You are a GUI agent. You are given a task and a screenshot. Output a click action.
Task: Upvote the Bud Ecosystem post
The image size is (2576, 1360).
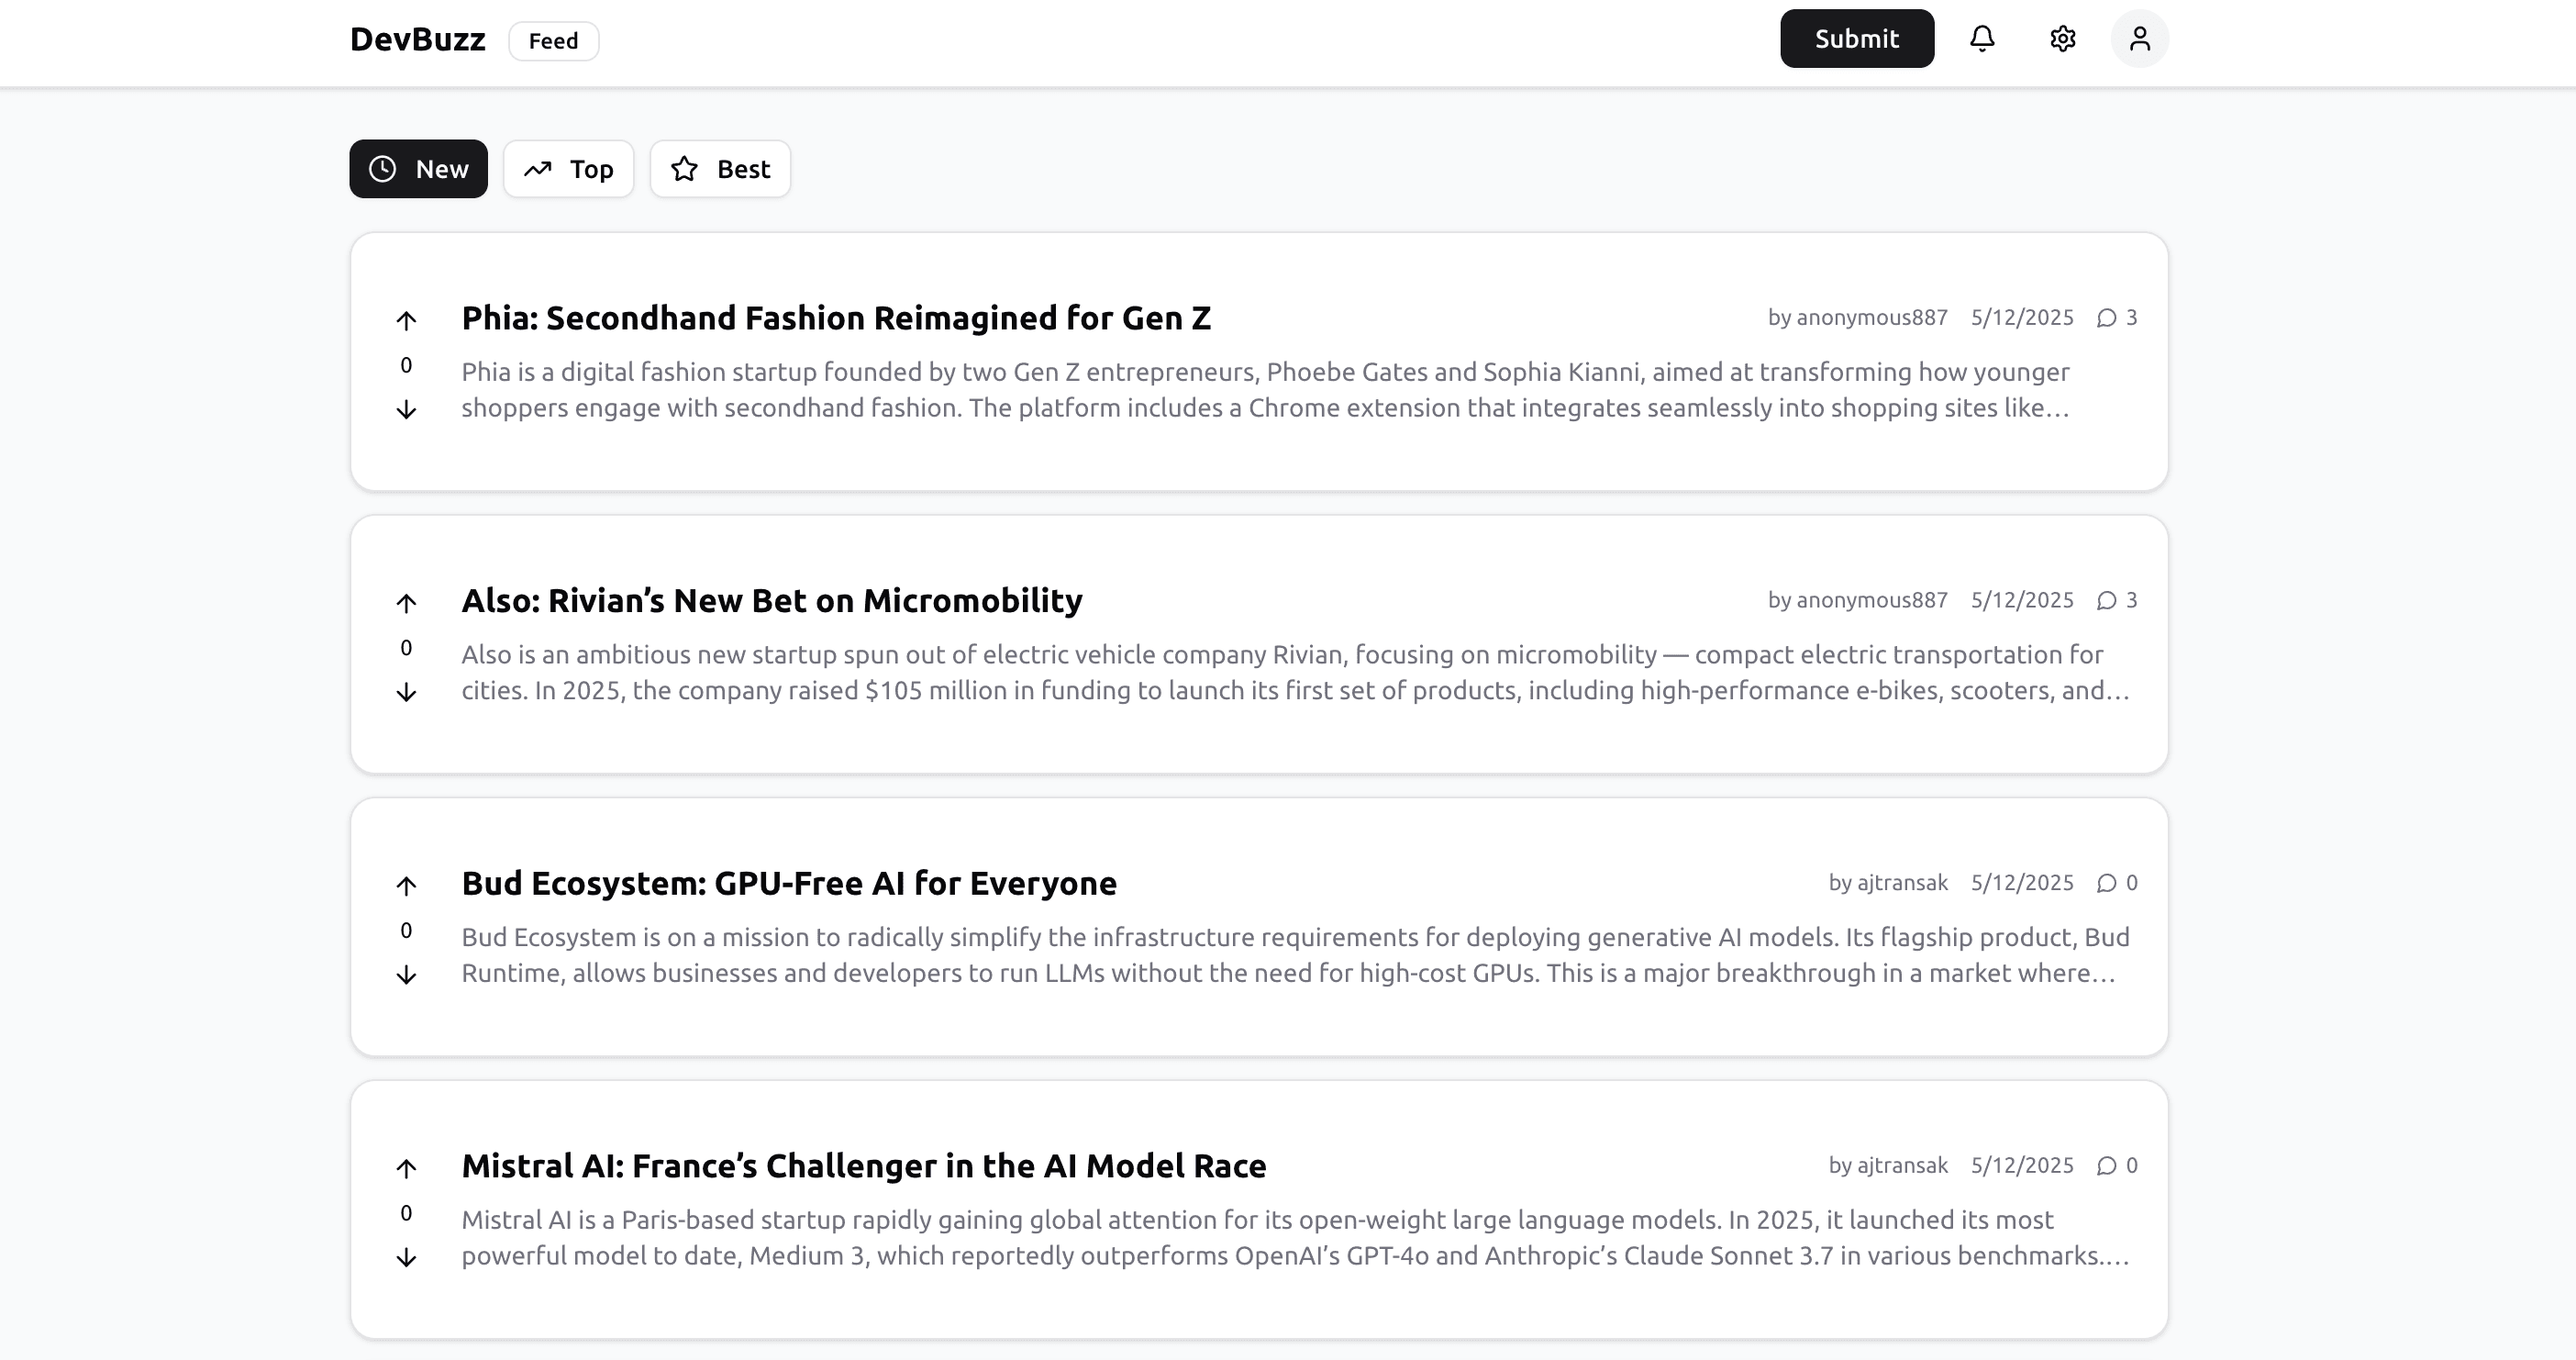(406, 884)
